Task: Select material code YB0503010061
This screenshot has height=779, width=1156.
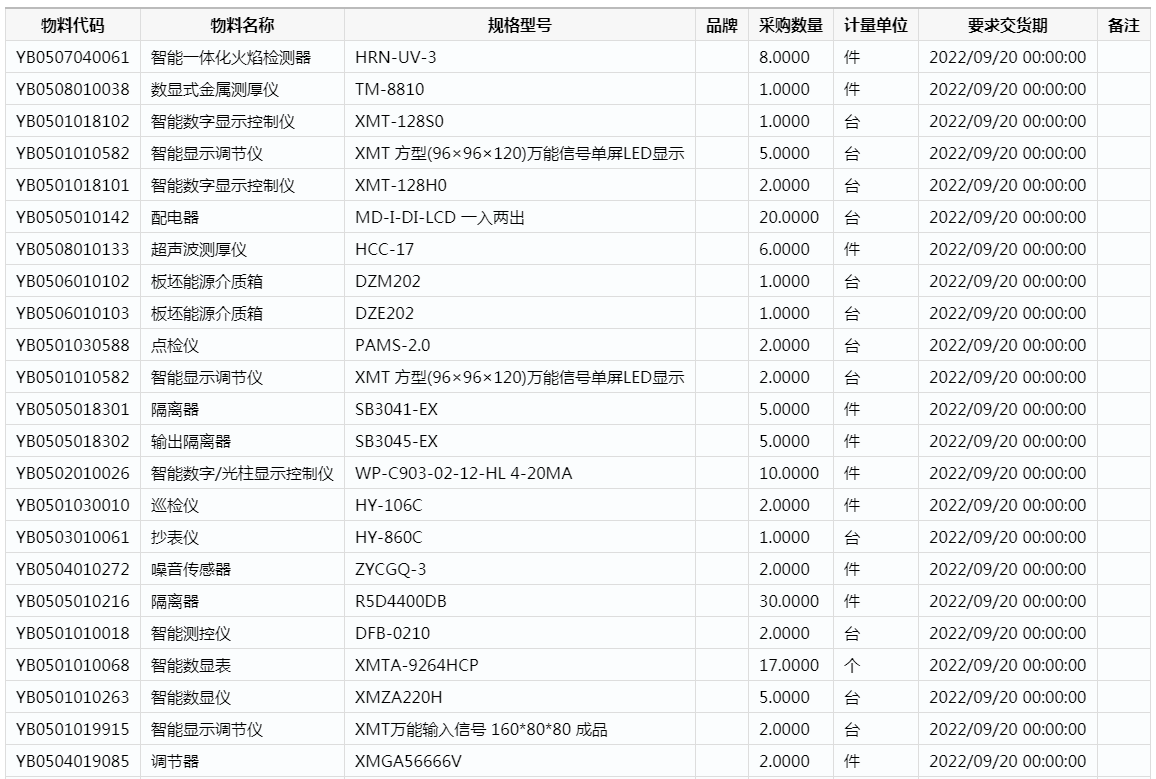Action: 73,537
